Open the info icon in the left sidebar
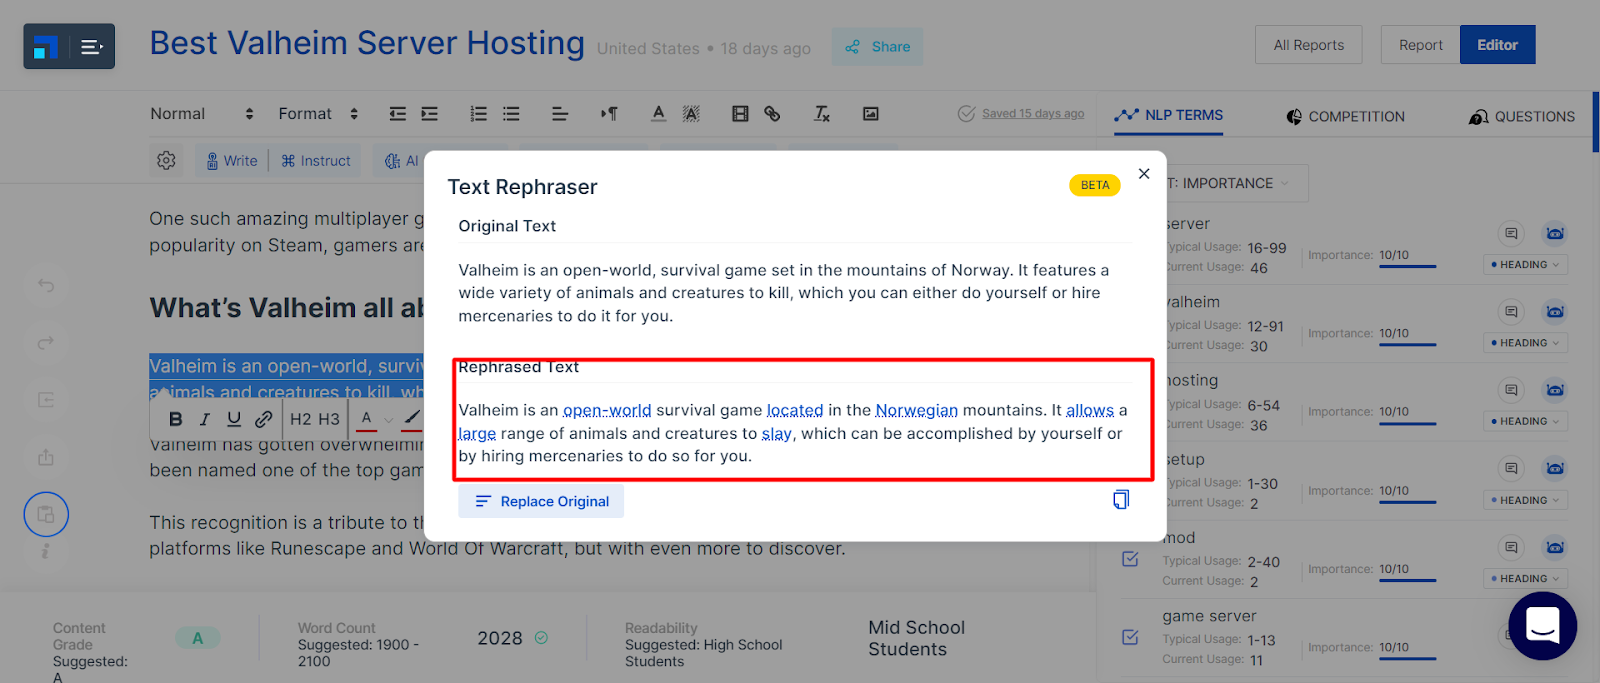Viewport: 1600px width, 683px height. tap(46, 551)
